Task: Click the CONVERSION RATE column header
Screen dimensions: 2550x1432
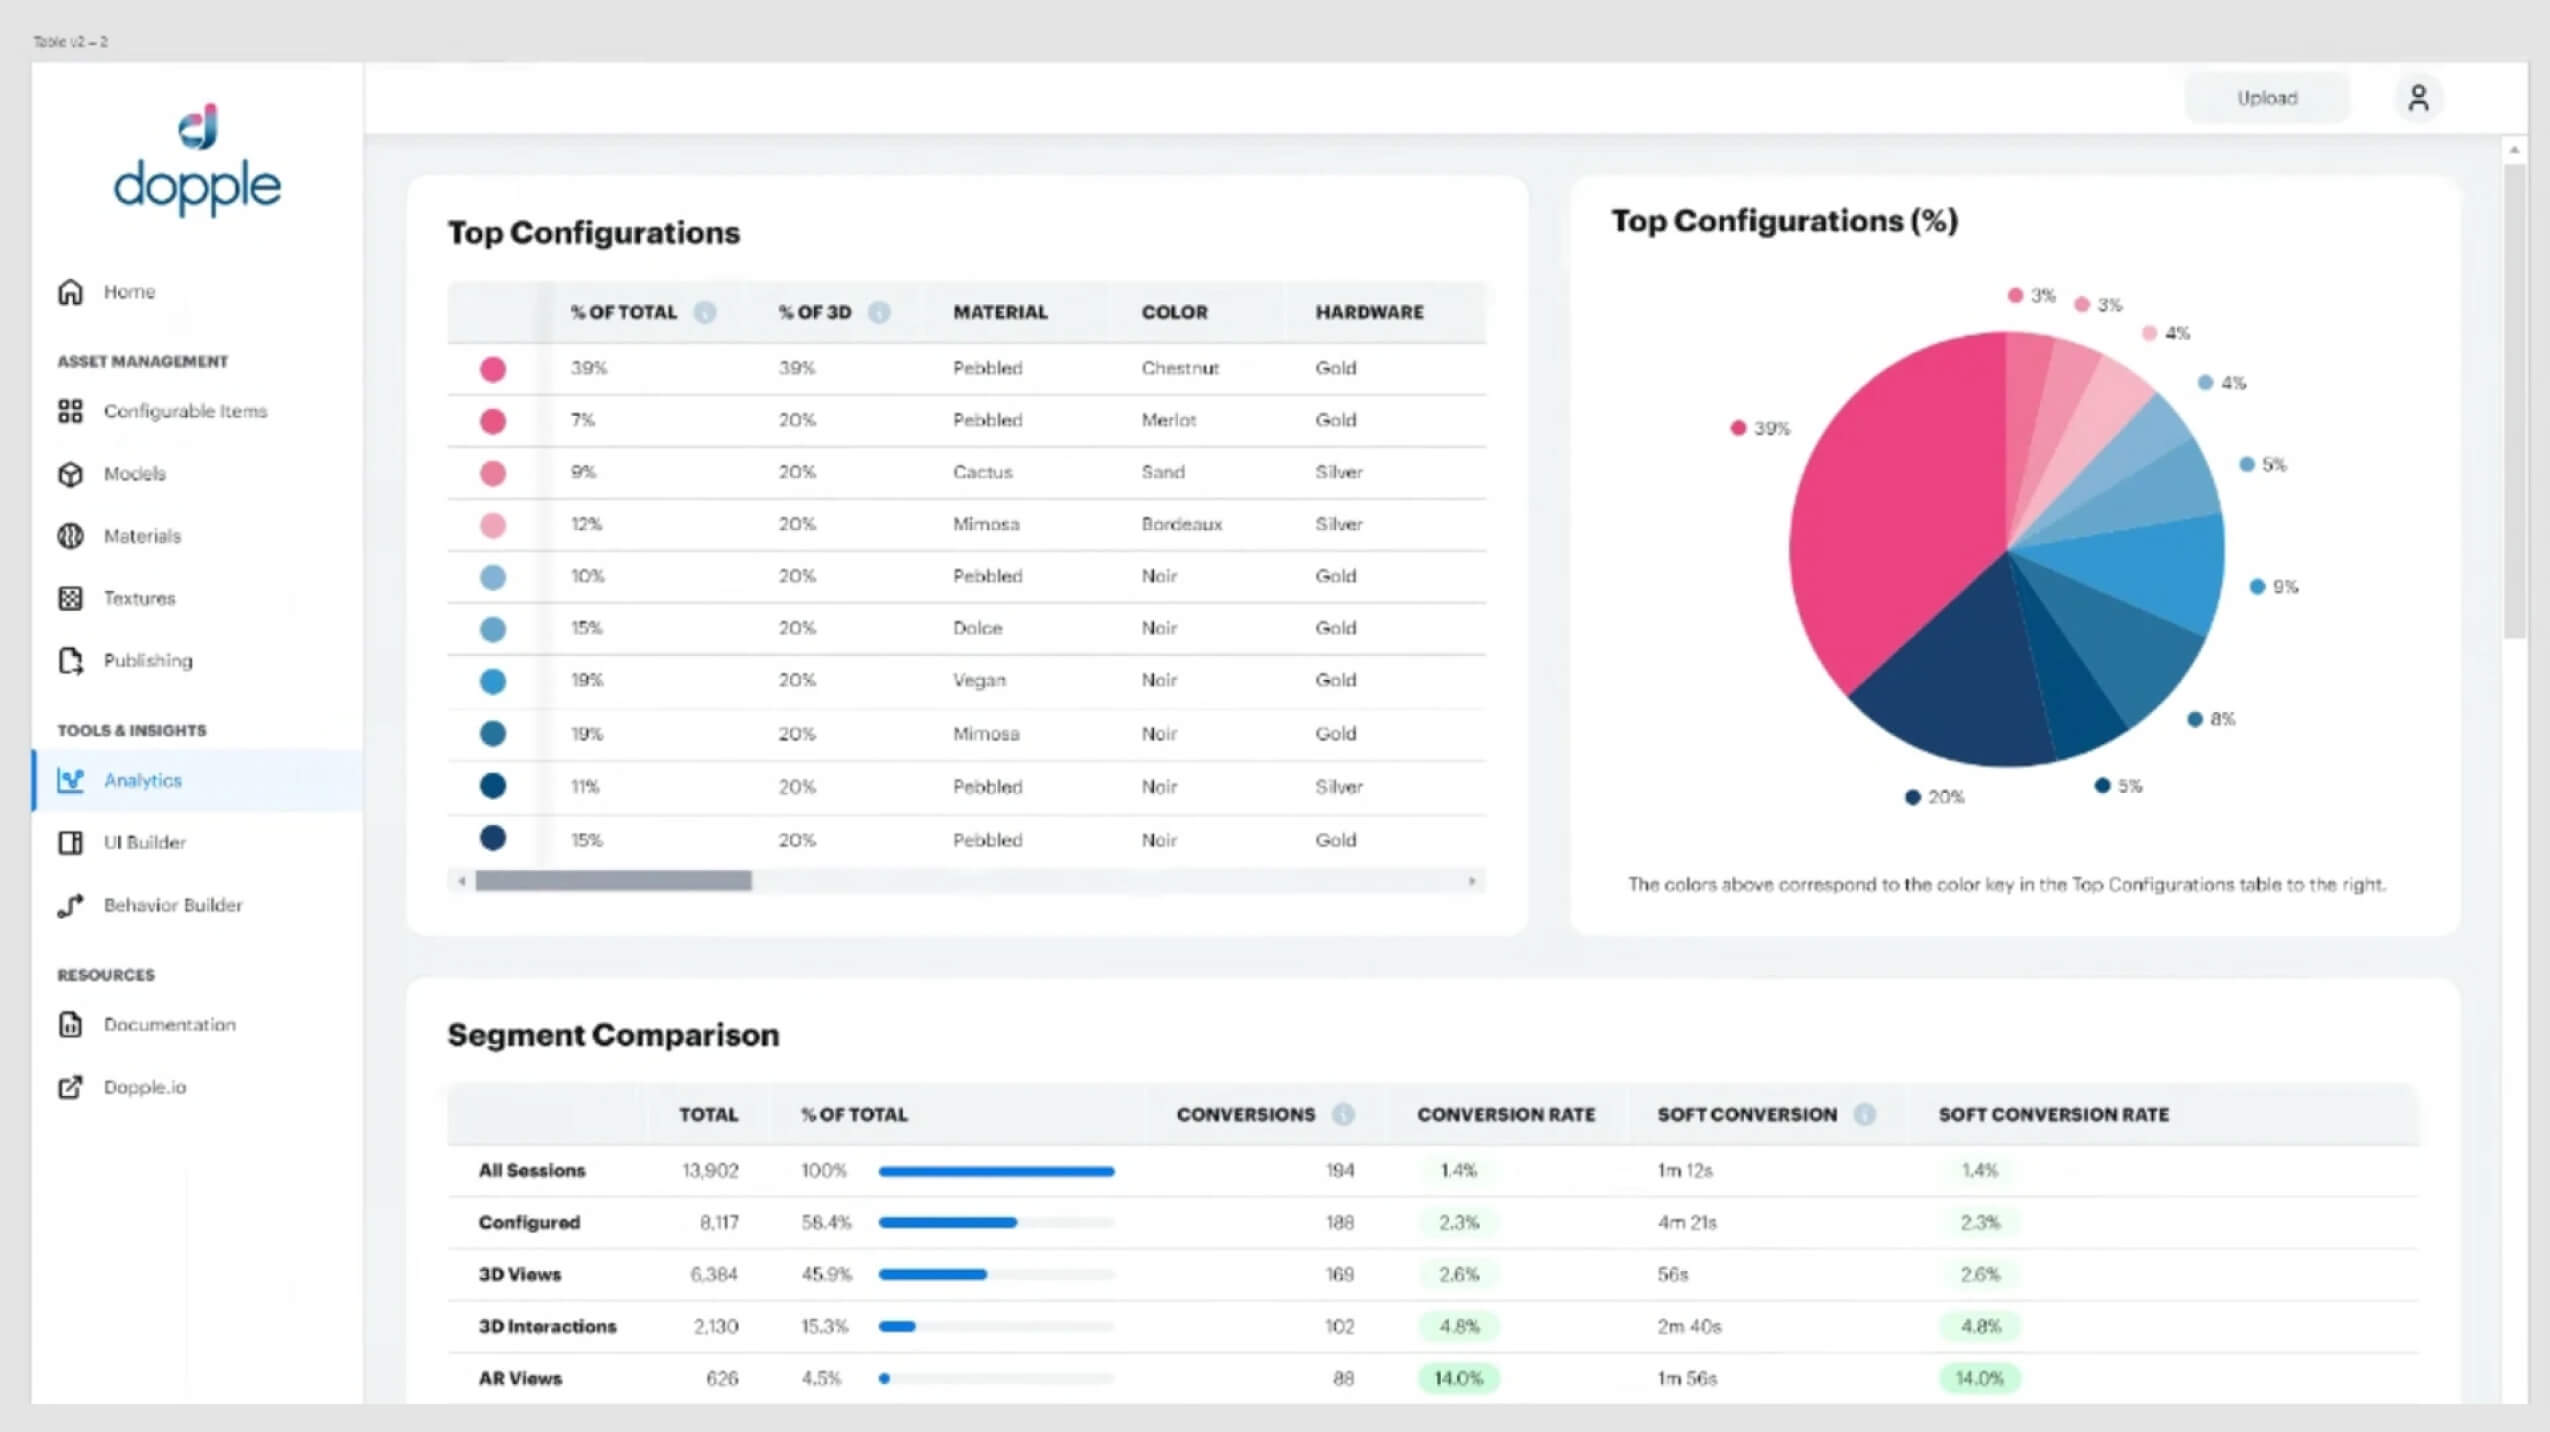Action: click(x=1506, y=1114)
